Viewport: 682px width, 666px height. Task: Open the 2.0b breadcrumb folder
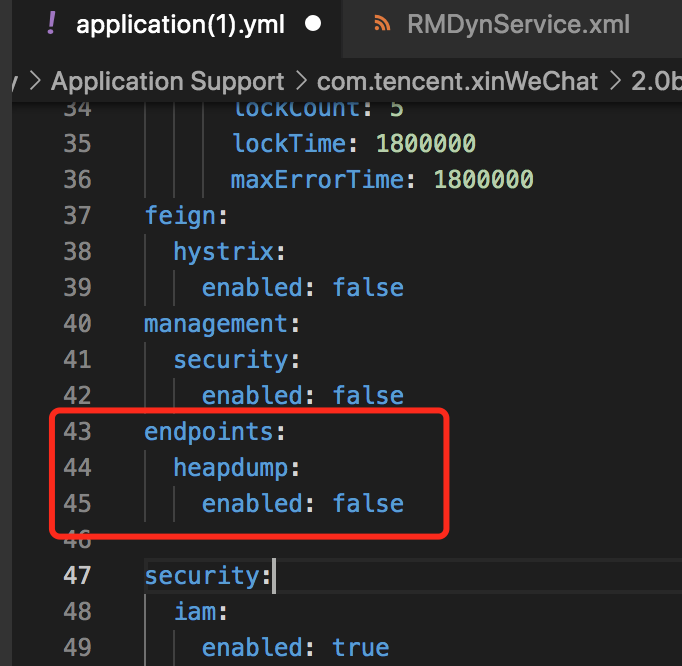pyautogui.click(x=656, y=81)
